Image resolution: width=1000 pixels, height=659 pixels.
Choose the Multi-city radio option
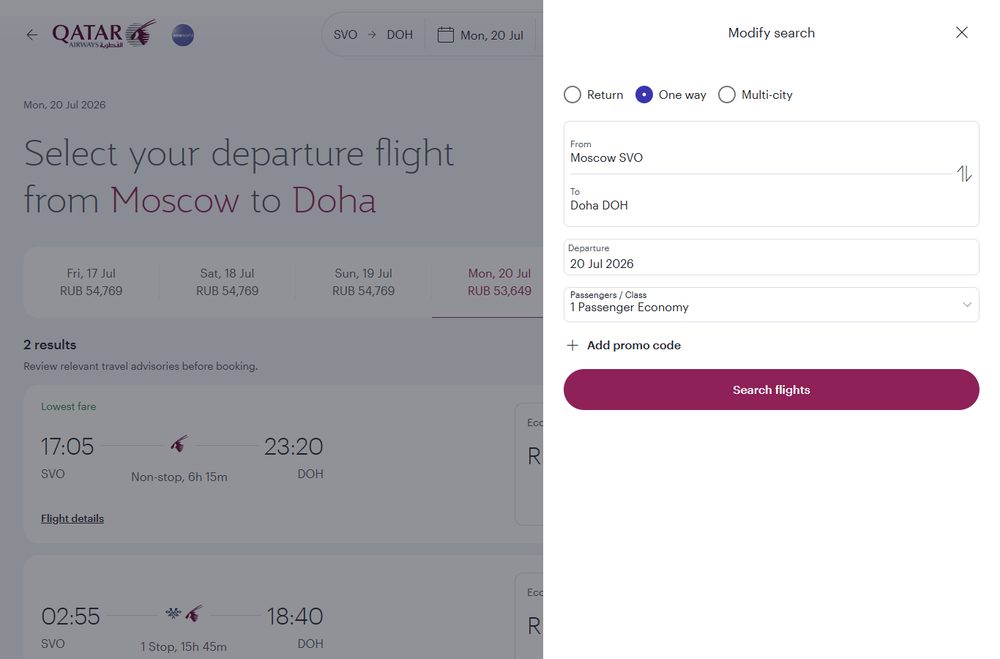[x=726, y=94]
